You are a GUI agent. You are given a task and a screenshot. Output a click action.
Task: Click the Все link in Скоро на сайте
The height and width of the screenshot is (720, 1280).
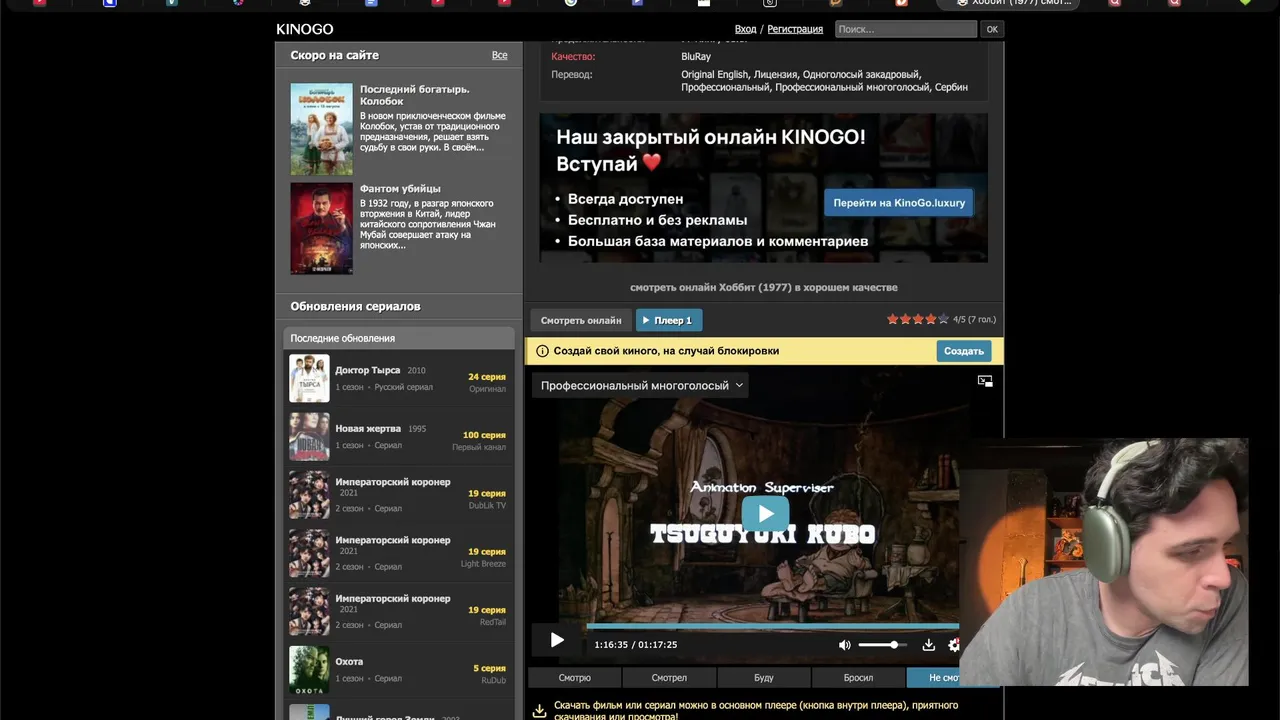point(499,55)
